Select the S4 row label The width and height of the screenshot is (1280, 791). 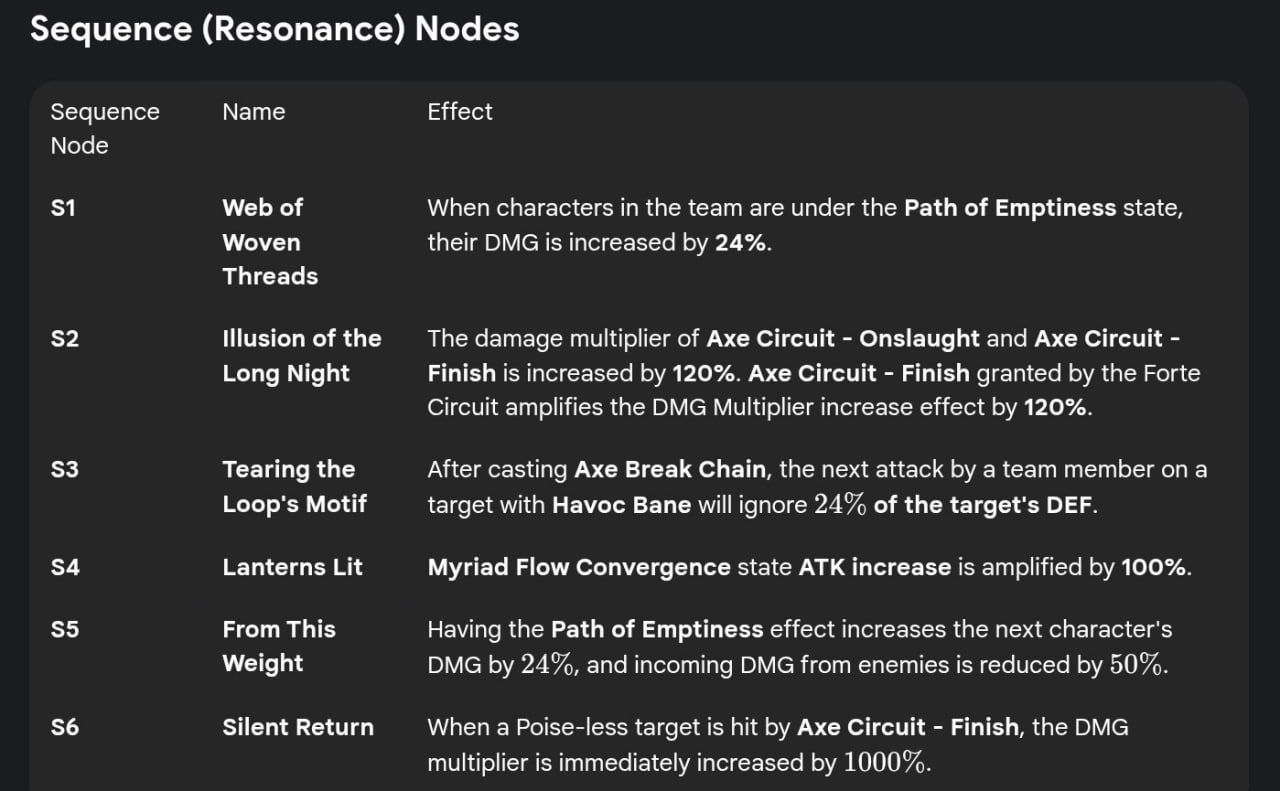(64, 567)
